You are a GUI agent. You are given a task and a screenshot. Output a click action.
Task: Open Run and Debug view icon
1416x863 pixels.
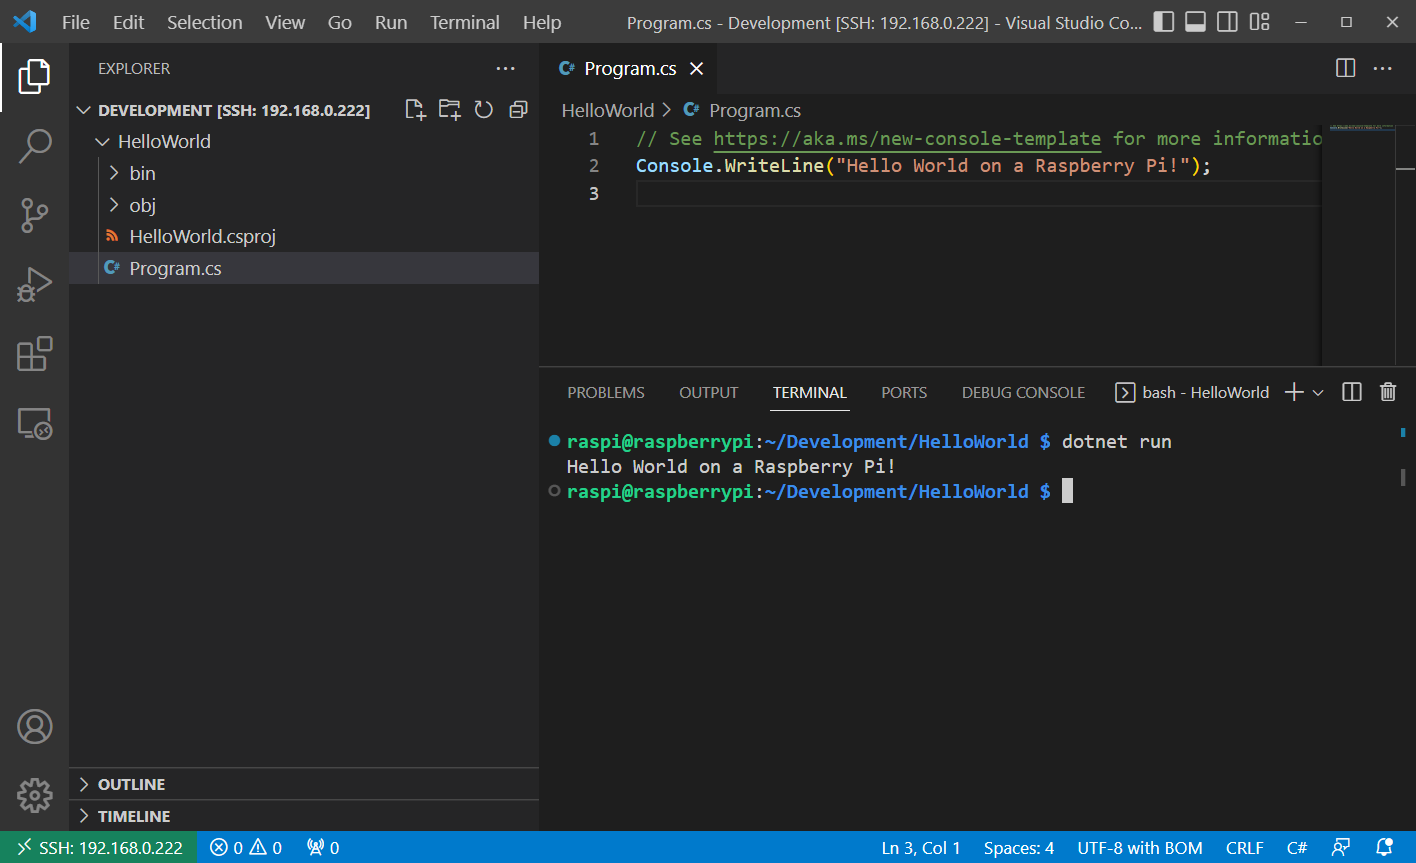[34, 285]
